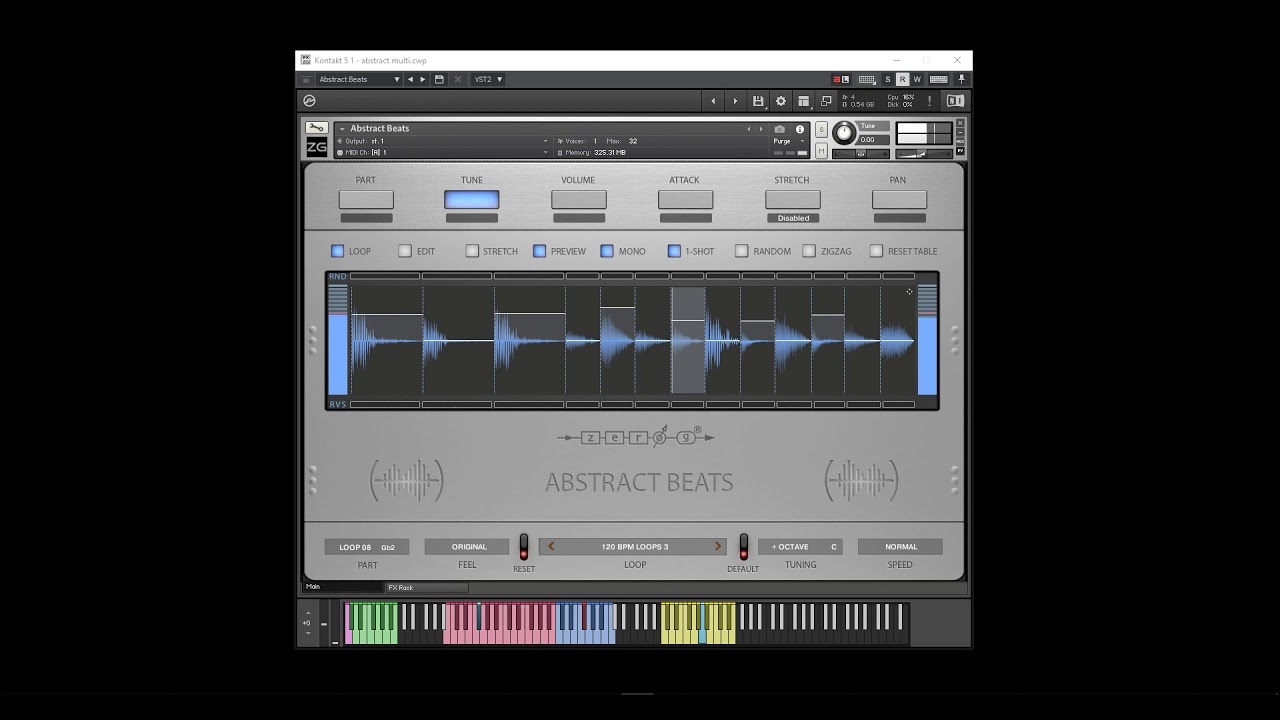Open the ORIGINAL feel selector
The height and width of the screenshot is (720, 1280).
tap(468, 547)
